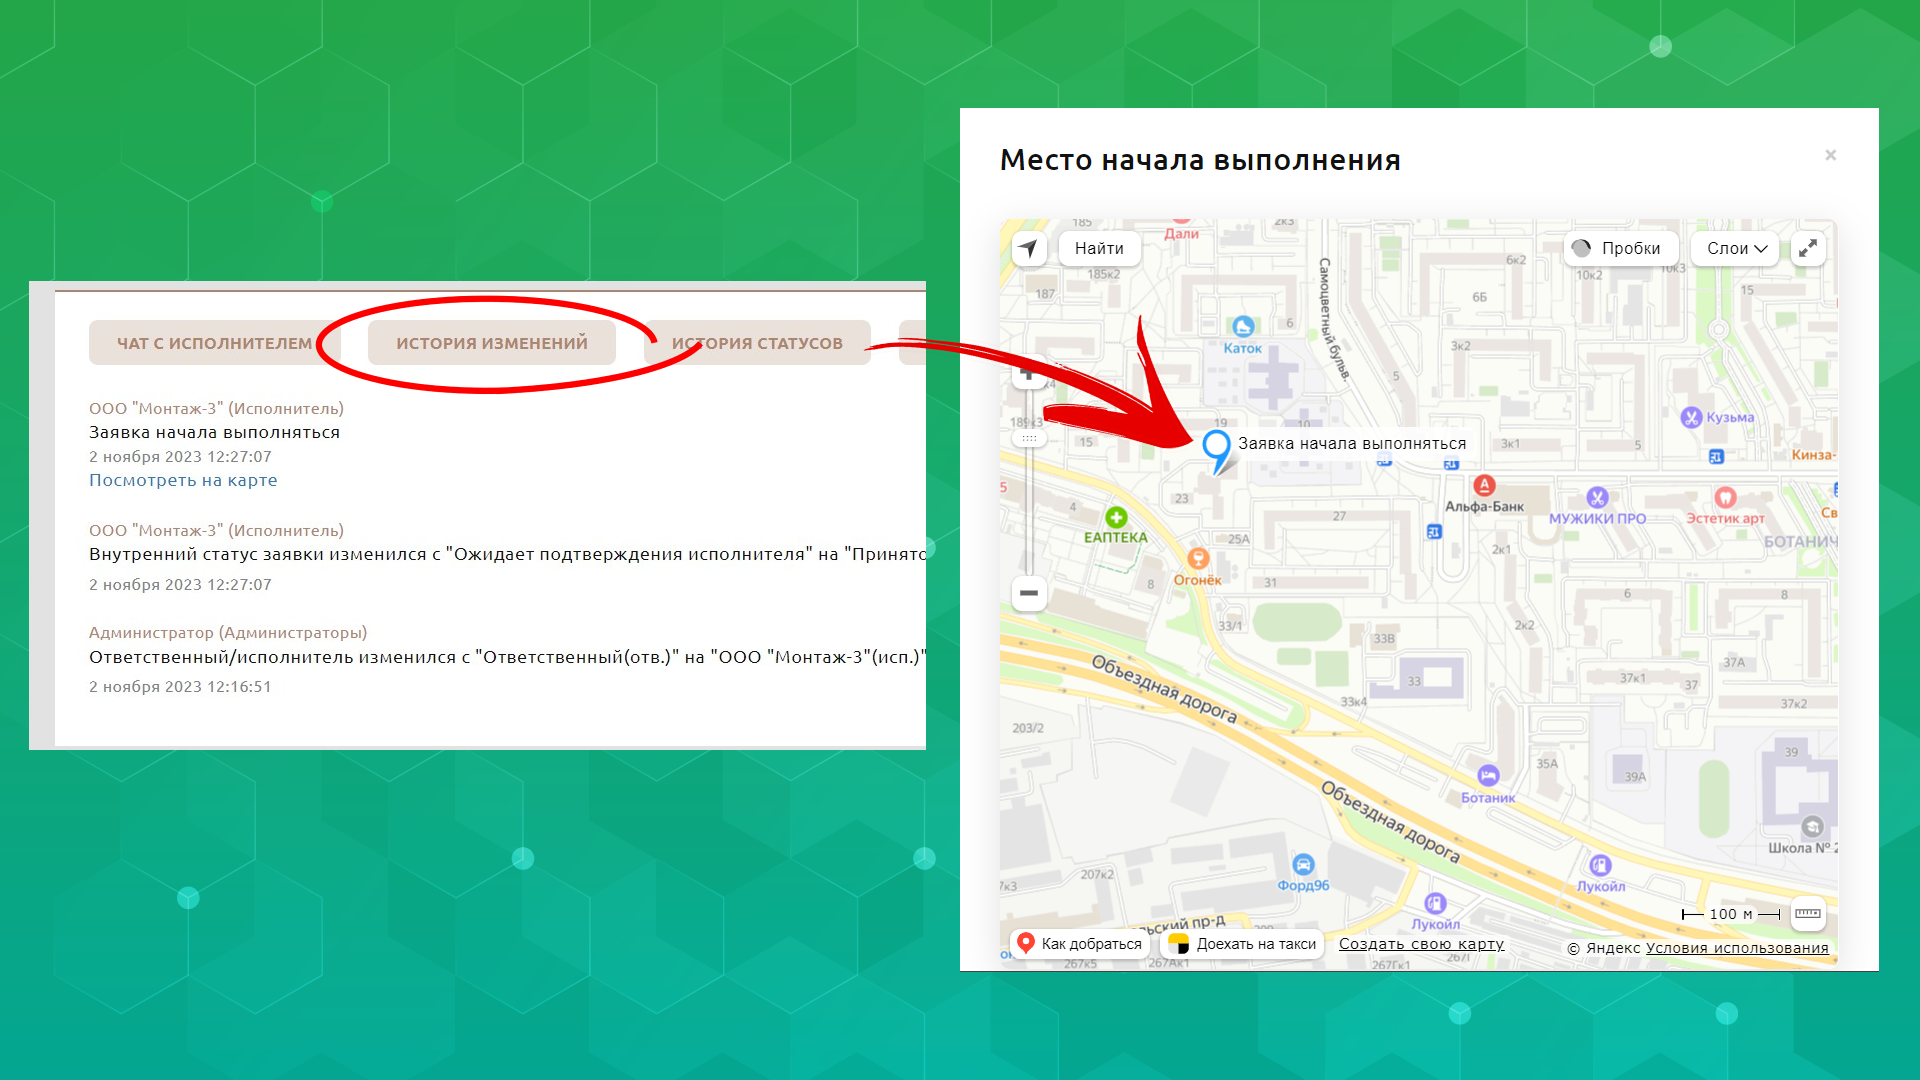
Task: Expand the Слои layers dropdown
Action: pos(1736,248)
